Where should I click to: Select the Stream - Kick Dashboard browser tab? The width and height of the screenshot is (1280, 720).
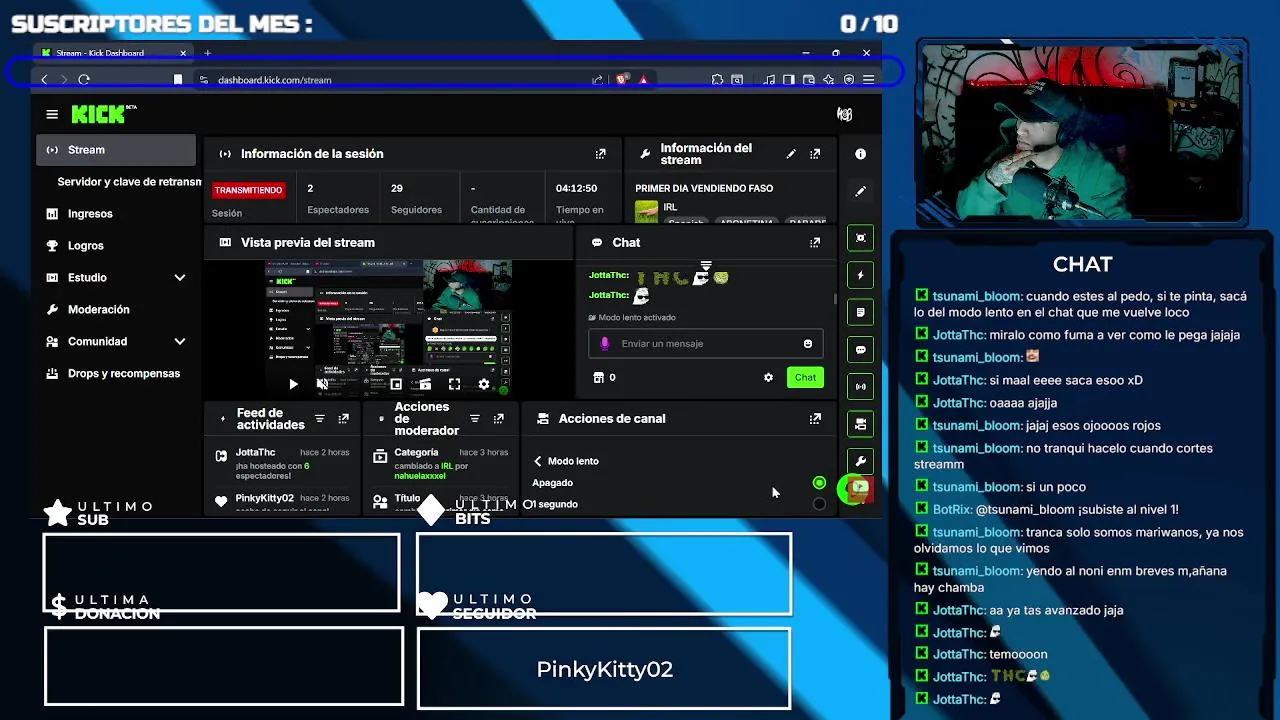click(x=113, y=53)
